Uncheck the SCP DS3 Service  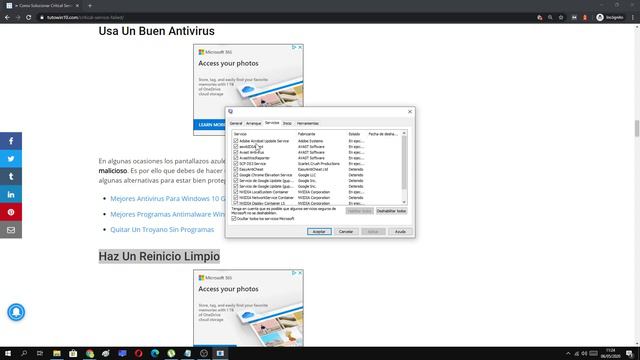(x=236, y=163)
